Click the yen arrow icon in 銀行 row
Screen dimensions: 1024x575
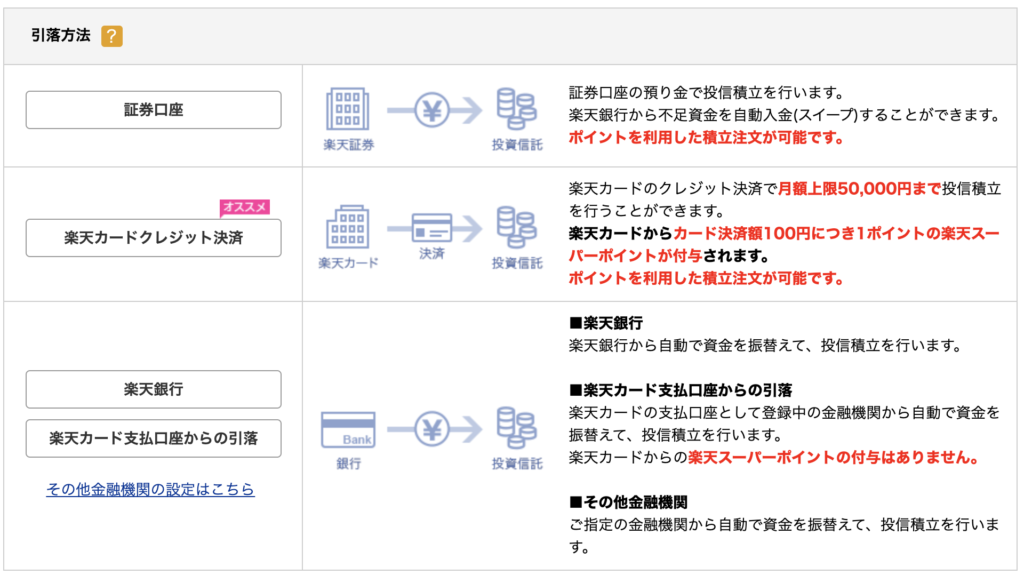434,429
